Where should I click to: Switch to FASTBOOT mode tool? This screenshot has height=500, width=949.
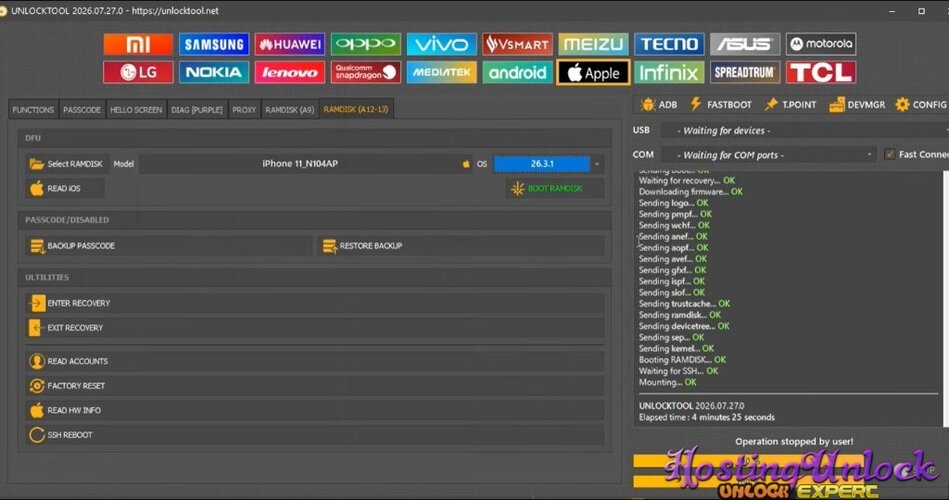(x=721, y=105)
